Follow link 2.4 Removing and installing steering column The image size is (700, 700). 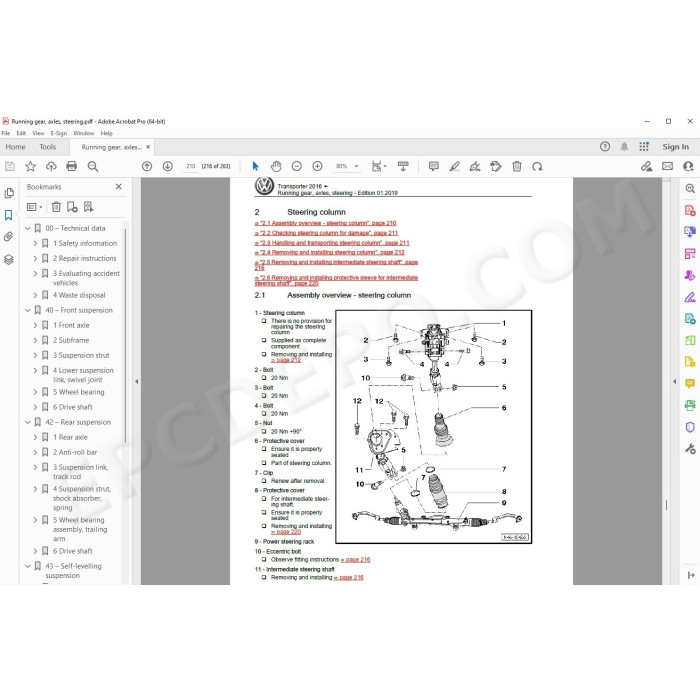(329, 252)
